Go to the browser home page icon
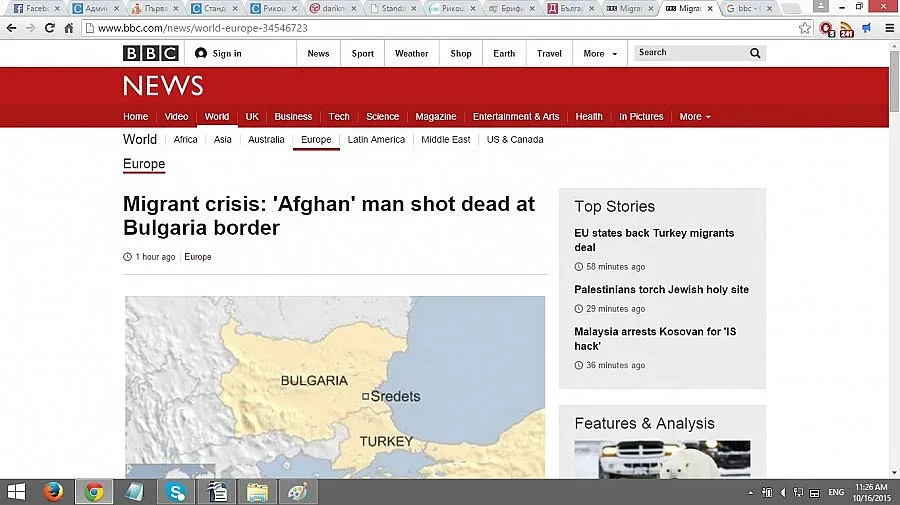 pos(68,28)
